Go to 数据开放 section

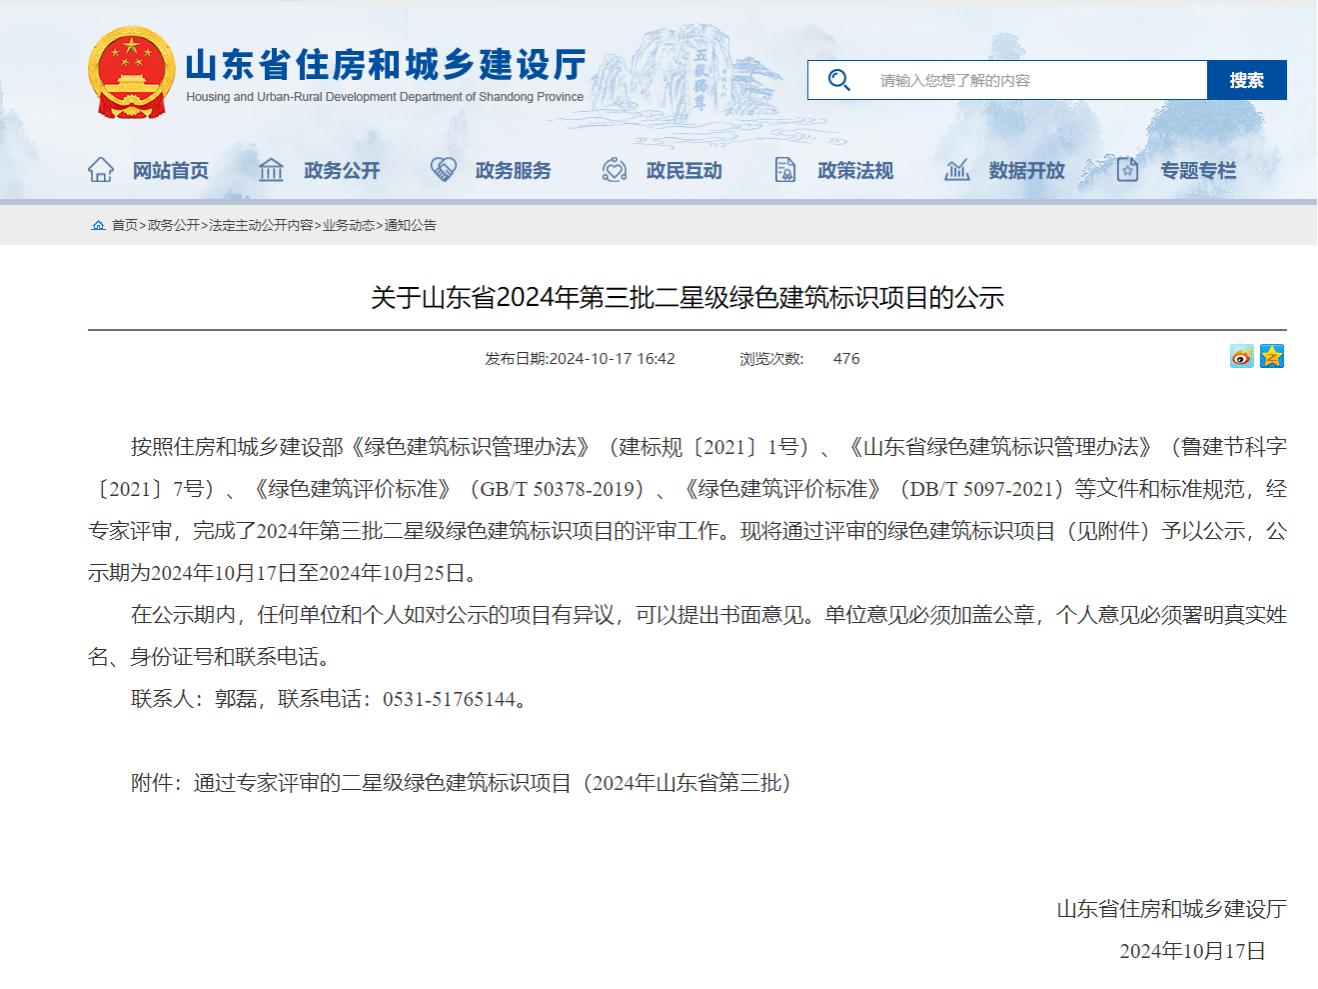1026,171
